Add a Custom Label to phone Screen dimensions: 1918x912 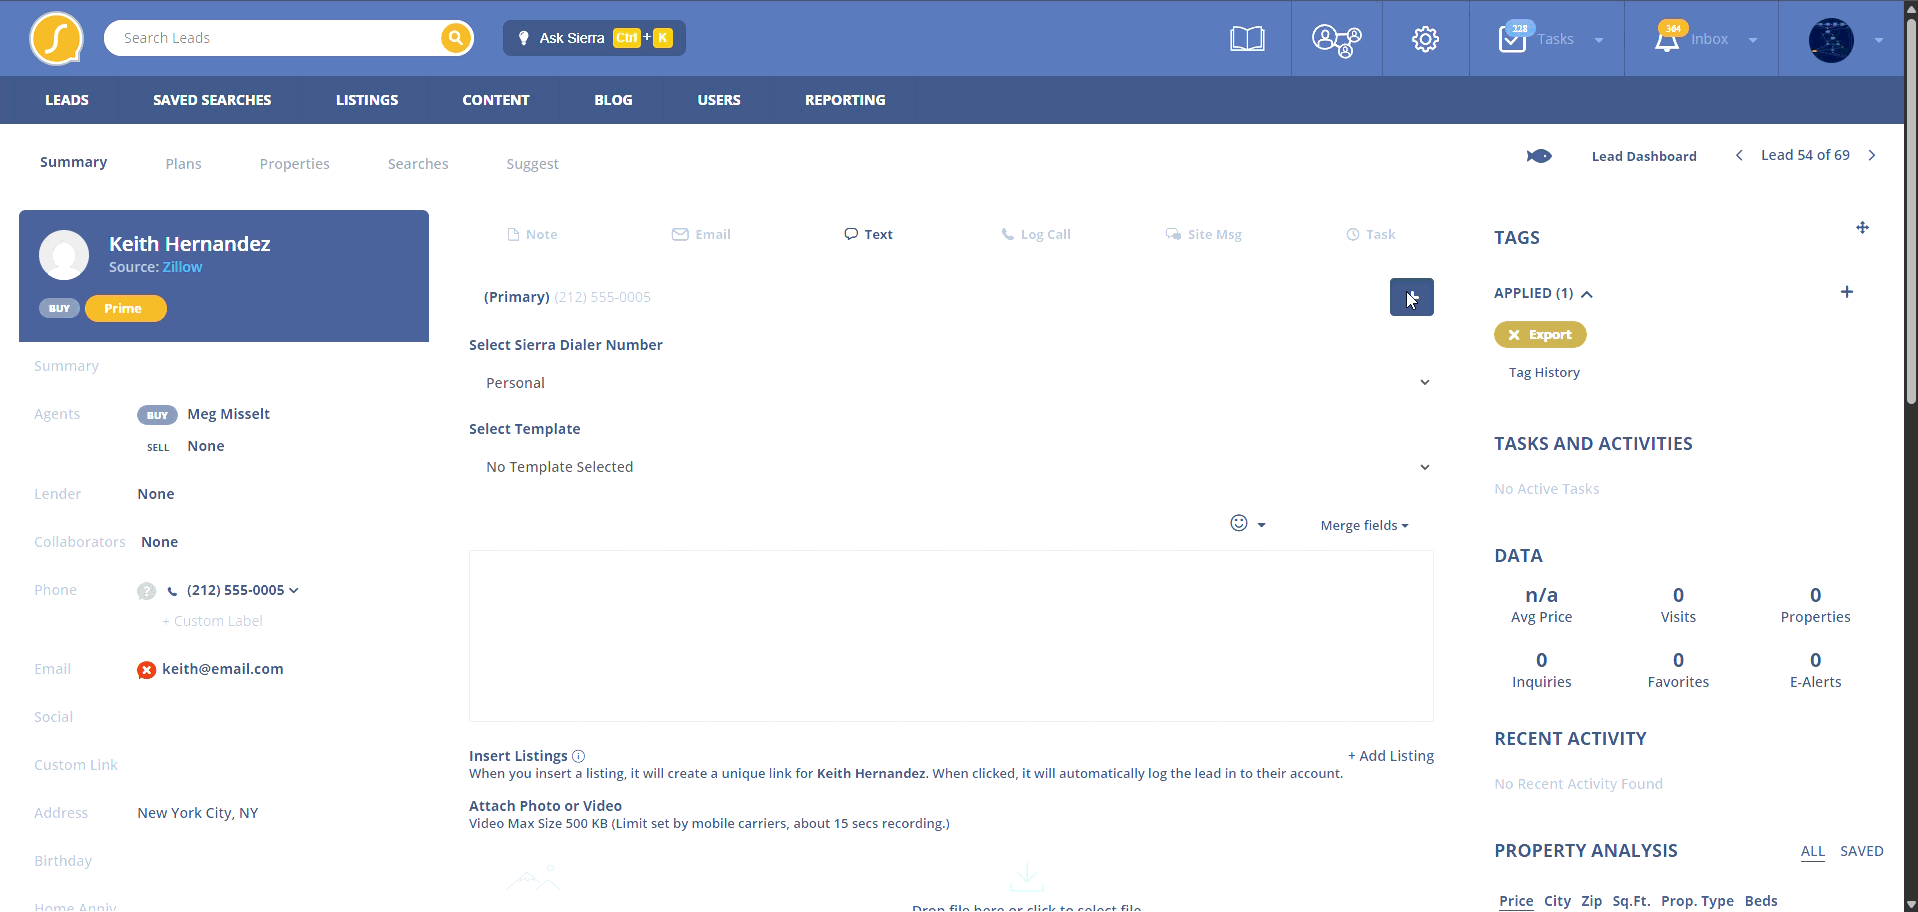[212, 621]
